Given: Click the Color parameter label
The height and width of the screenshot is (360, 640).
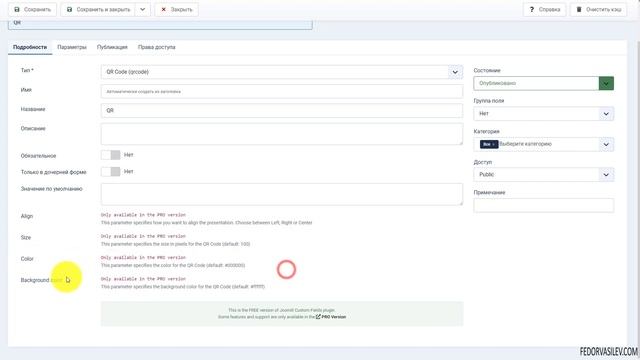Looking at the screenshot, I should coord(27,259).
